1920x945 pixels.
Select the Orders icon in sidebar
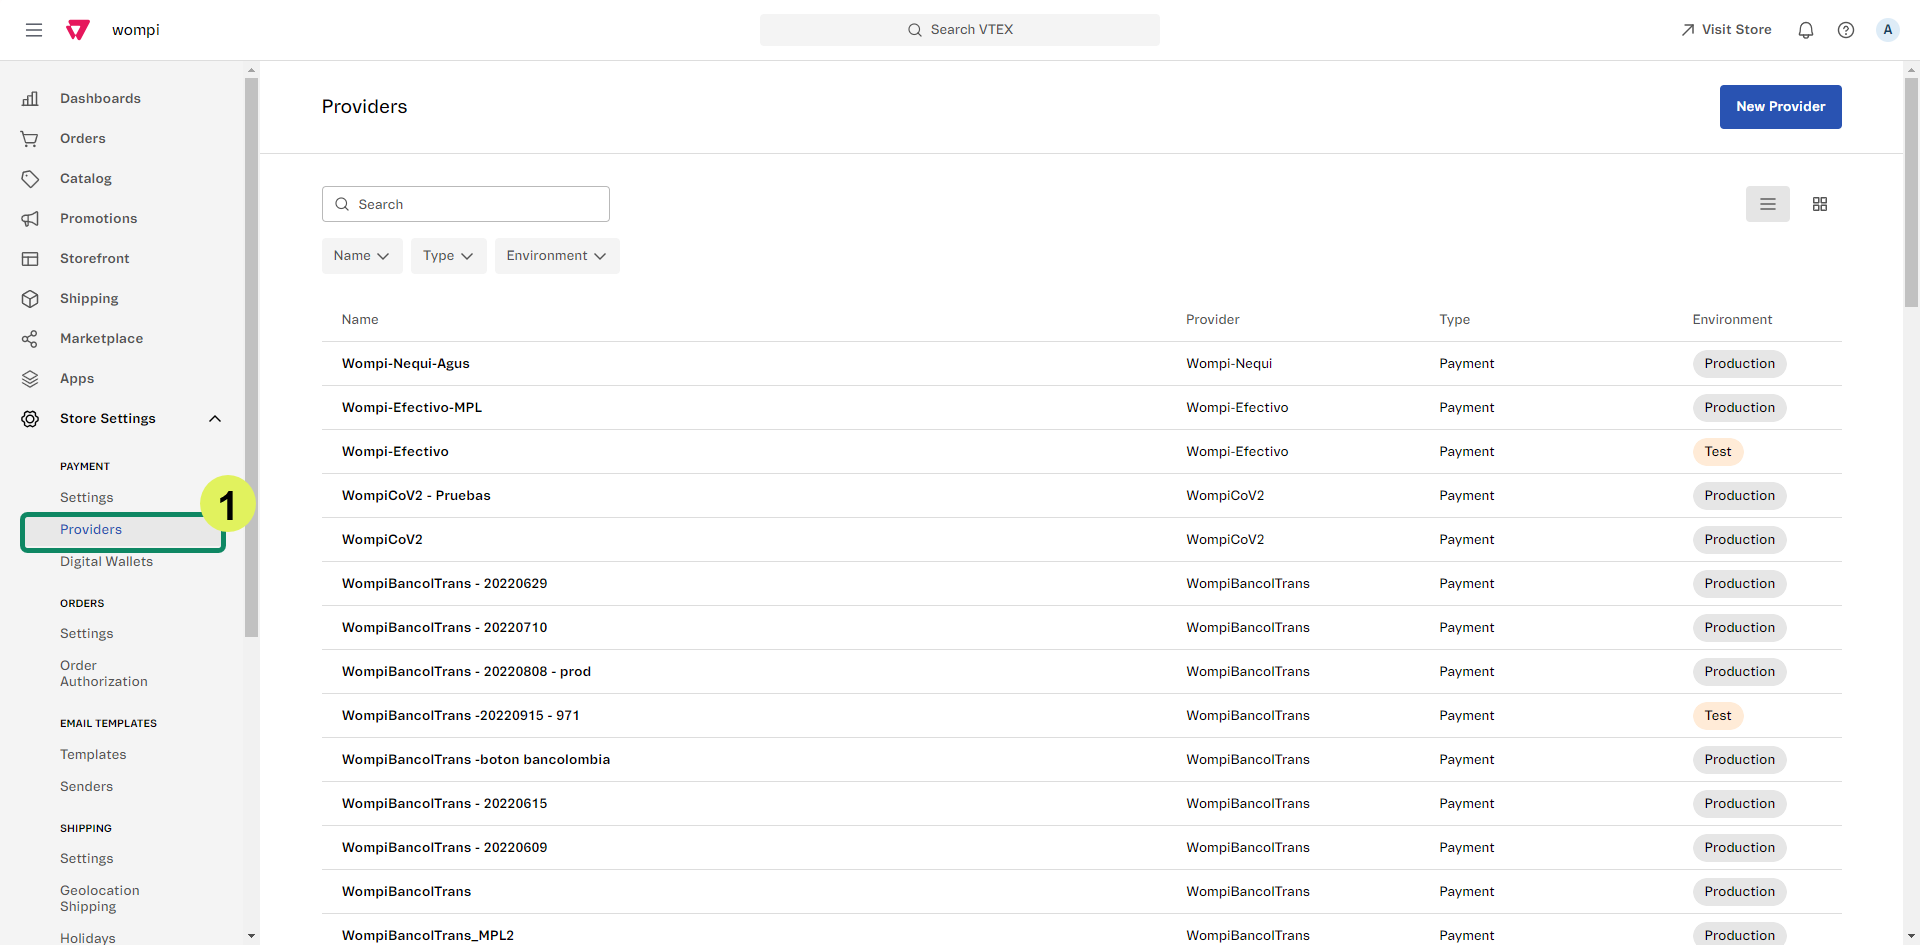(x=30, y=138)
